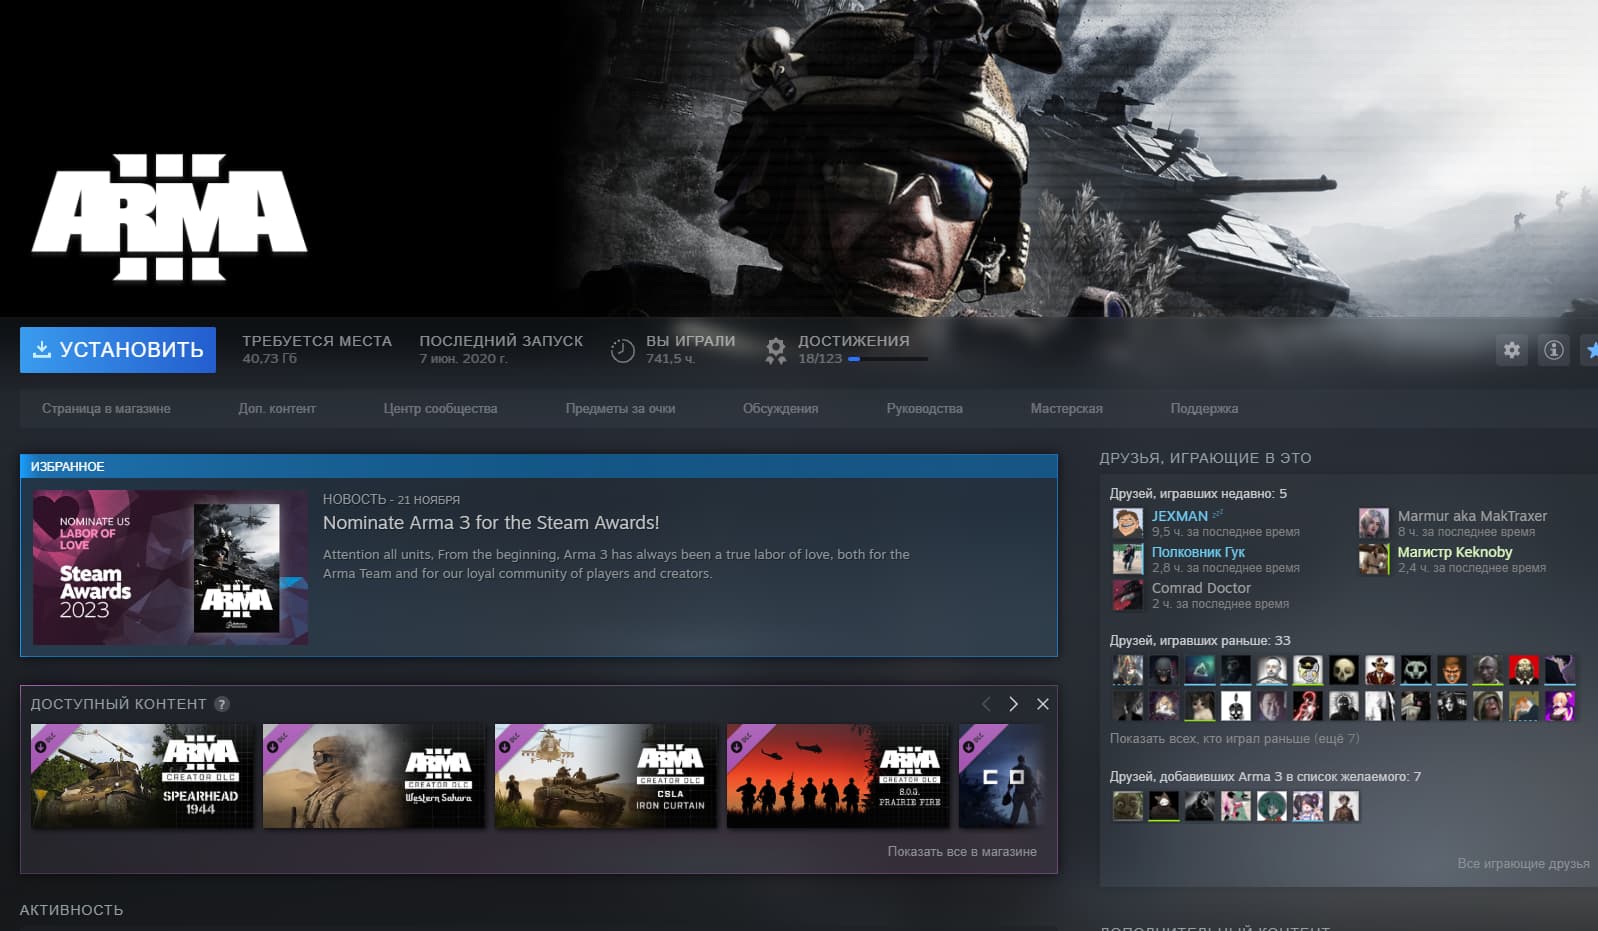Go to next DLC with right arrow
Screen dimensions: 1598x931
[x=1013, y=704]
